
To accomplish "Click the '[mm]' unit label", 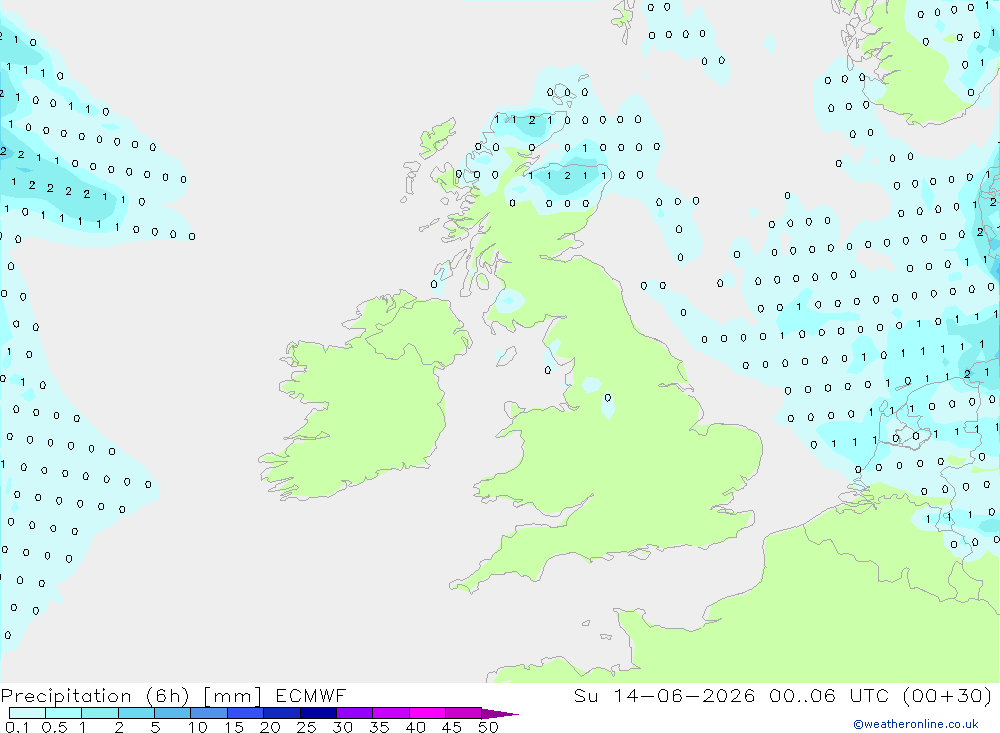I will point(232,696).
